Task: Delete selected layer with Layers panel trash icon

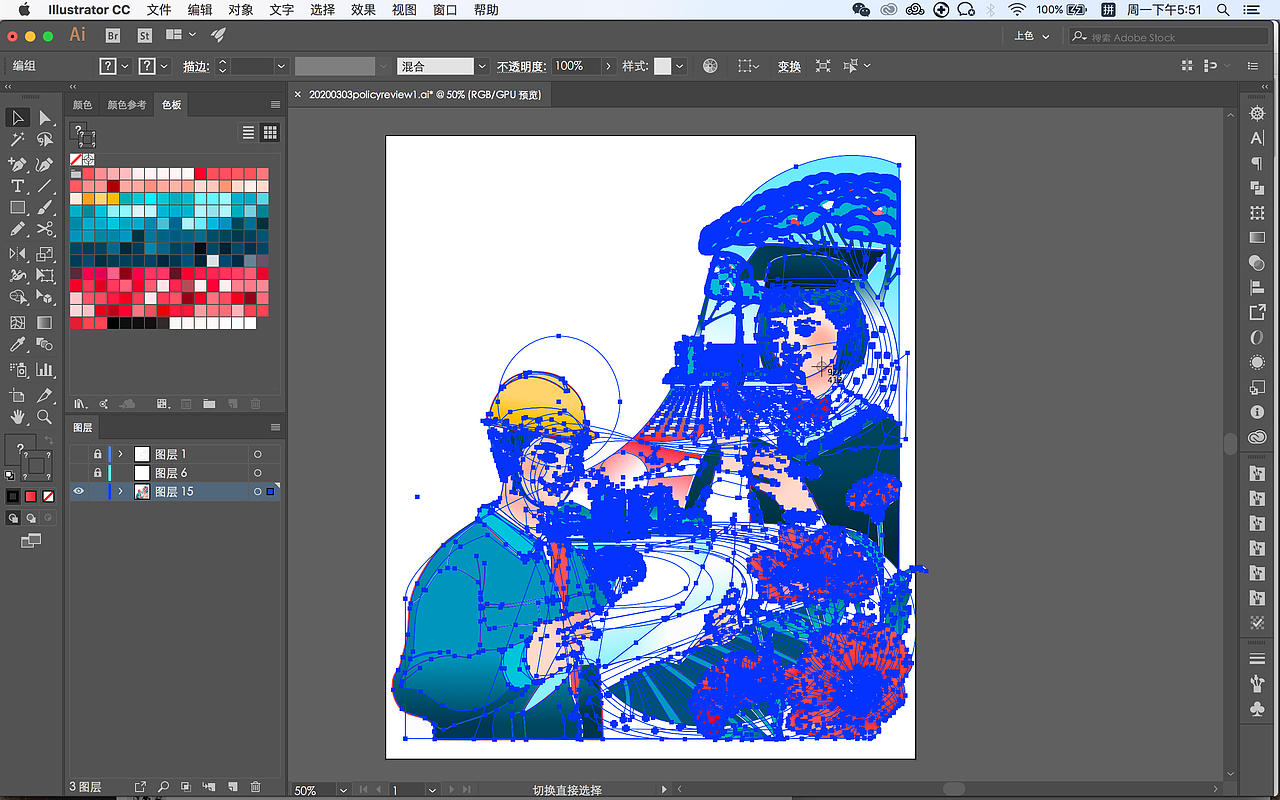Action: [x=255, y=787]
